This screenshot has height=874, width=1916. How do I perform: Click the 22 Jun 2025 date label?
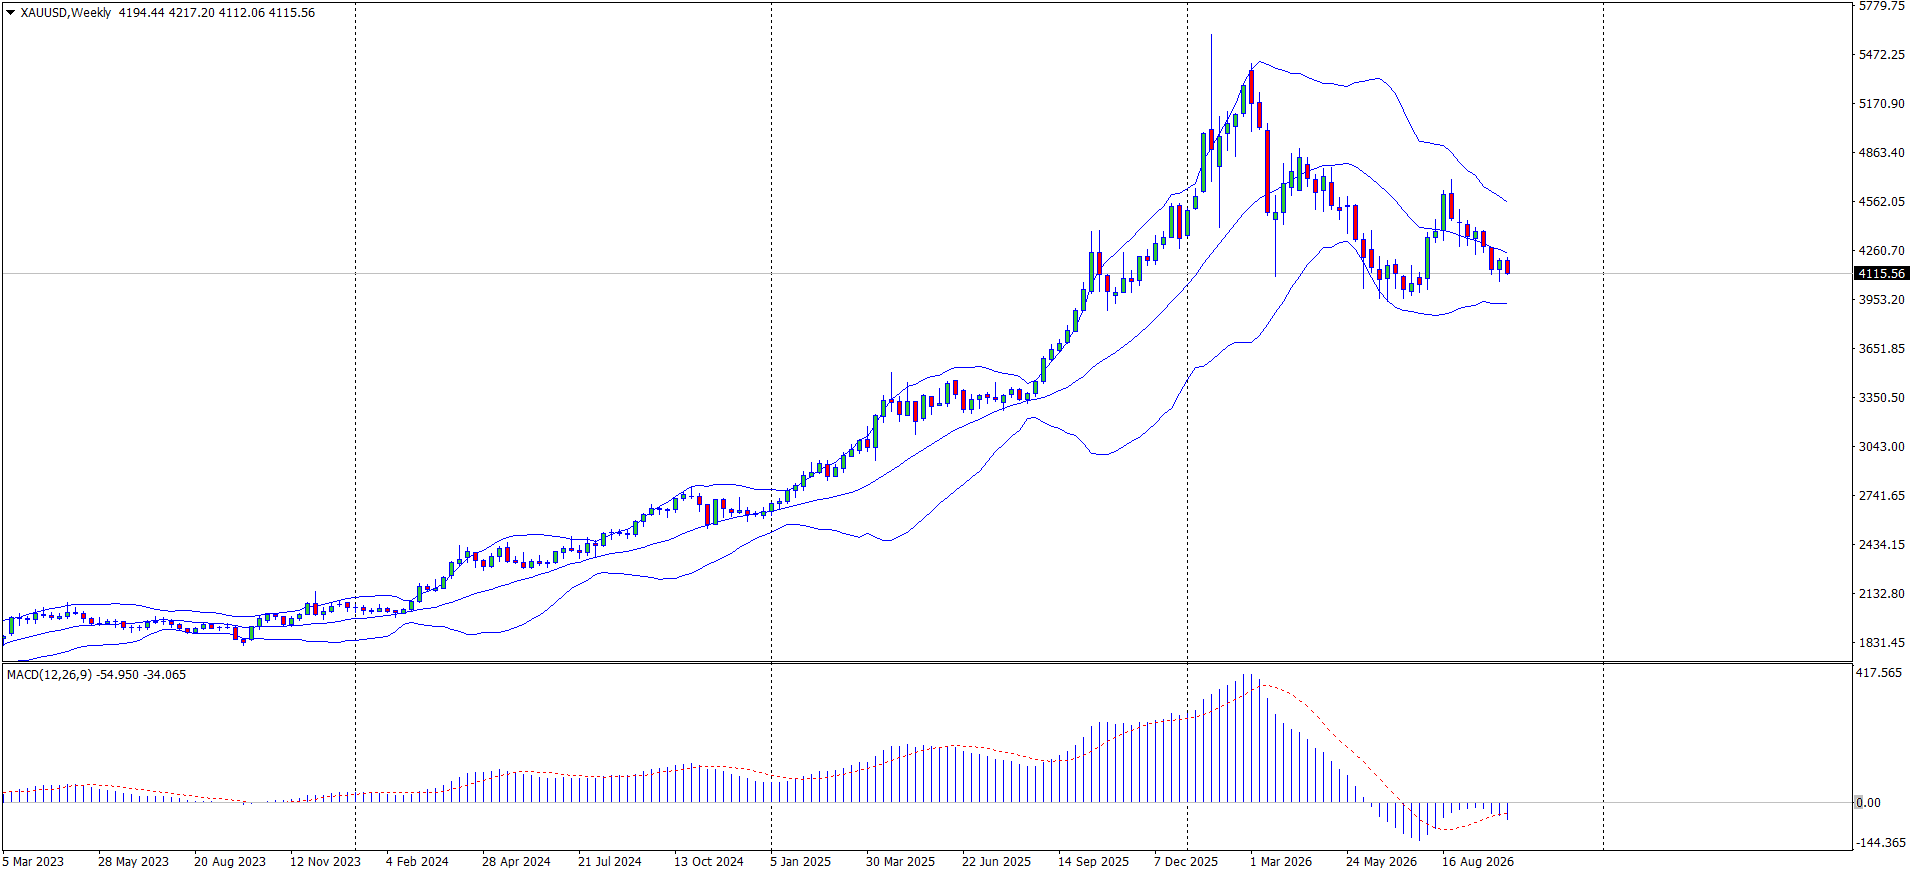[x=996, y=862]
